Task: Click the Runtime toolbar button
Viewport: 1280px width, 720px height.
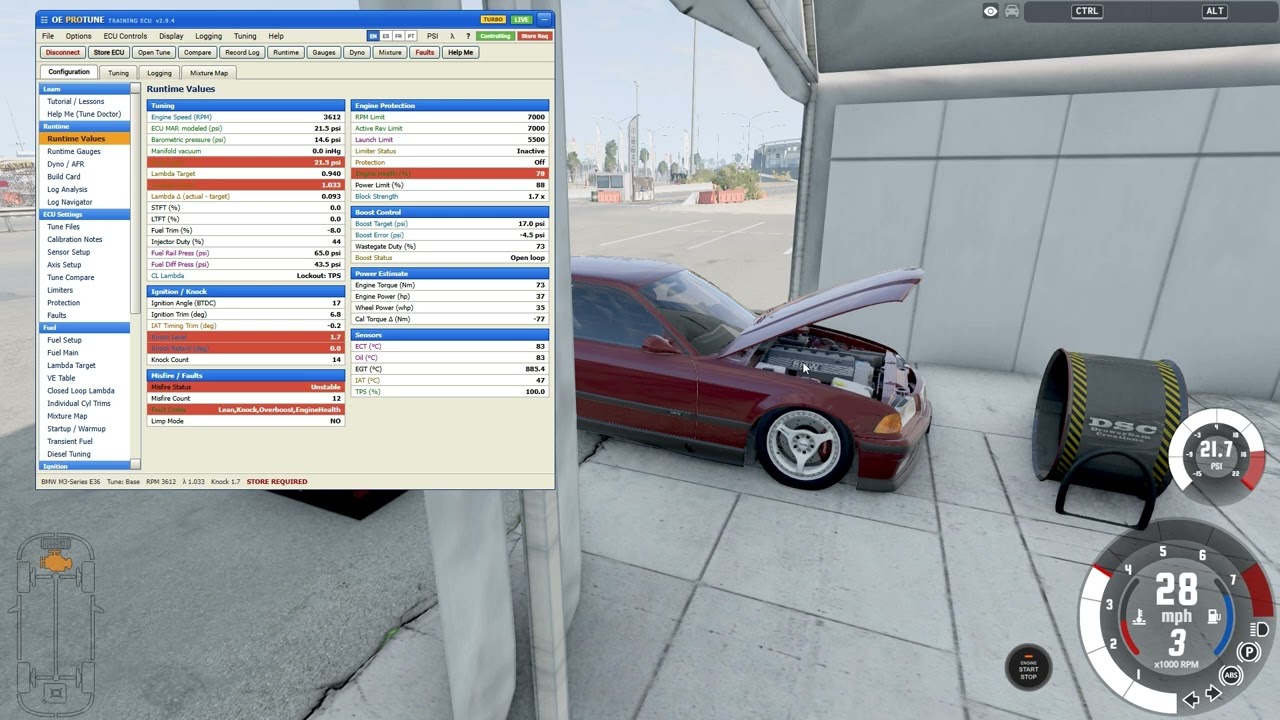Action: coord(286,52)
